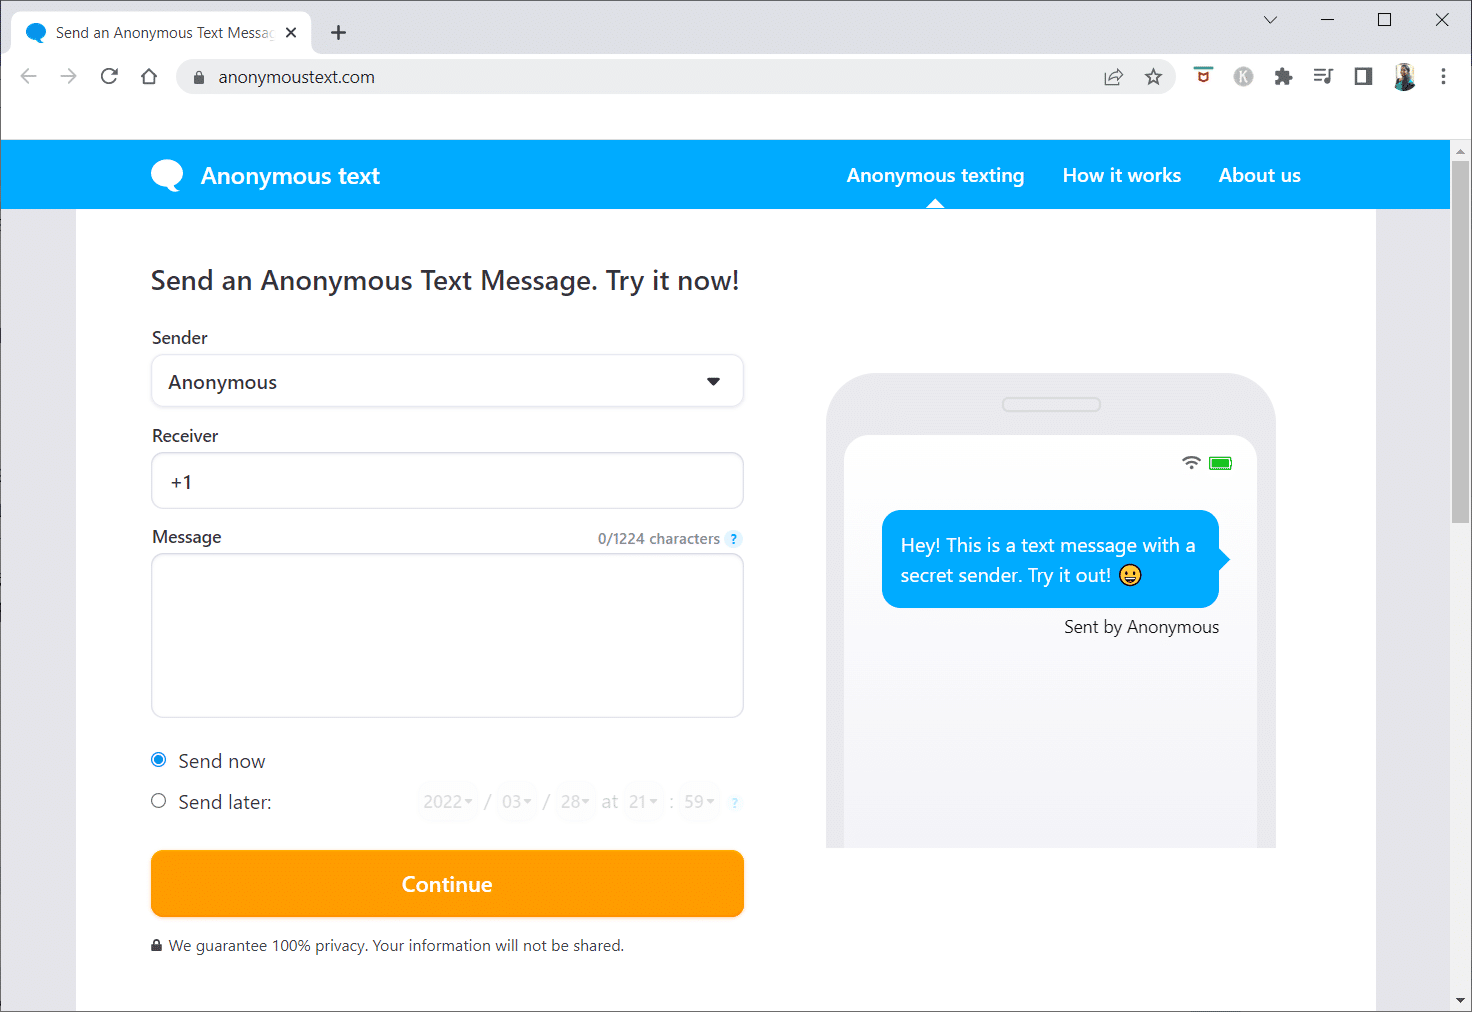Open the gray K extension icon
This screenshot has width=1472, height=1012.
click(1243, 77)
